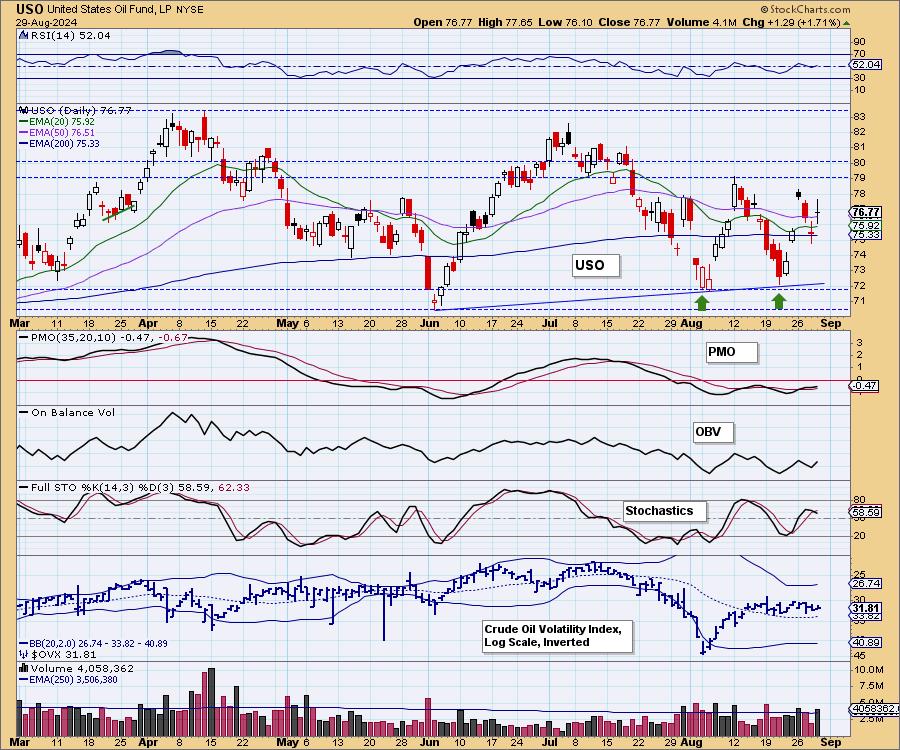Click the 'On Balance Vol' legend label
The image size is (900, 750).
[x=72, y=413]
